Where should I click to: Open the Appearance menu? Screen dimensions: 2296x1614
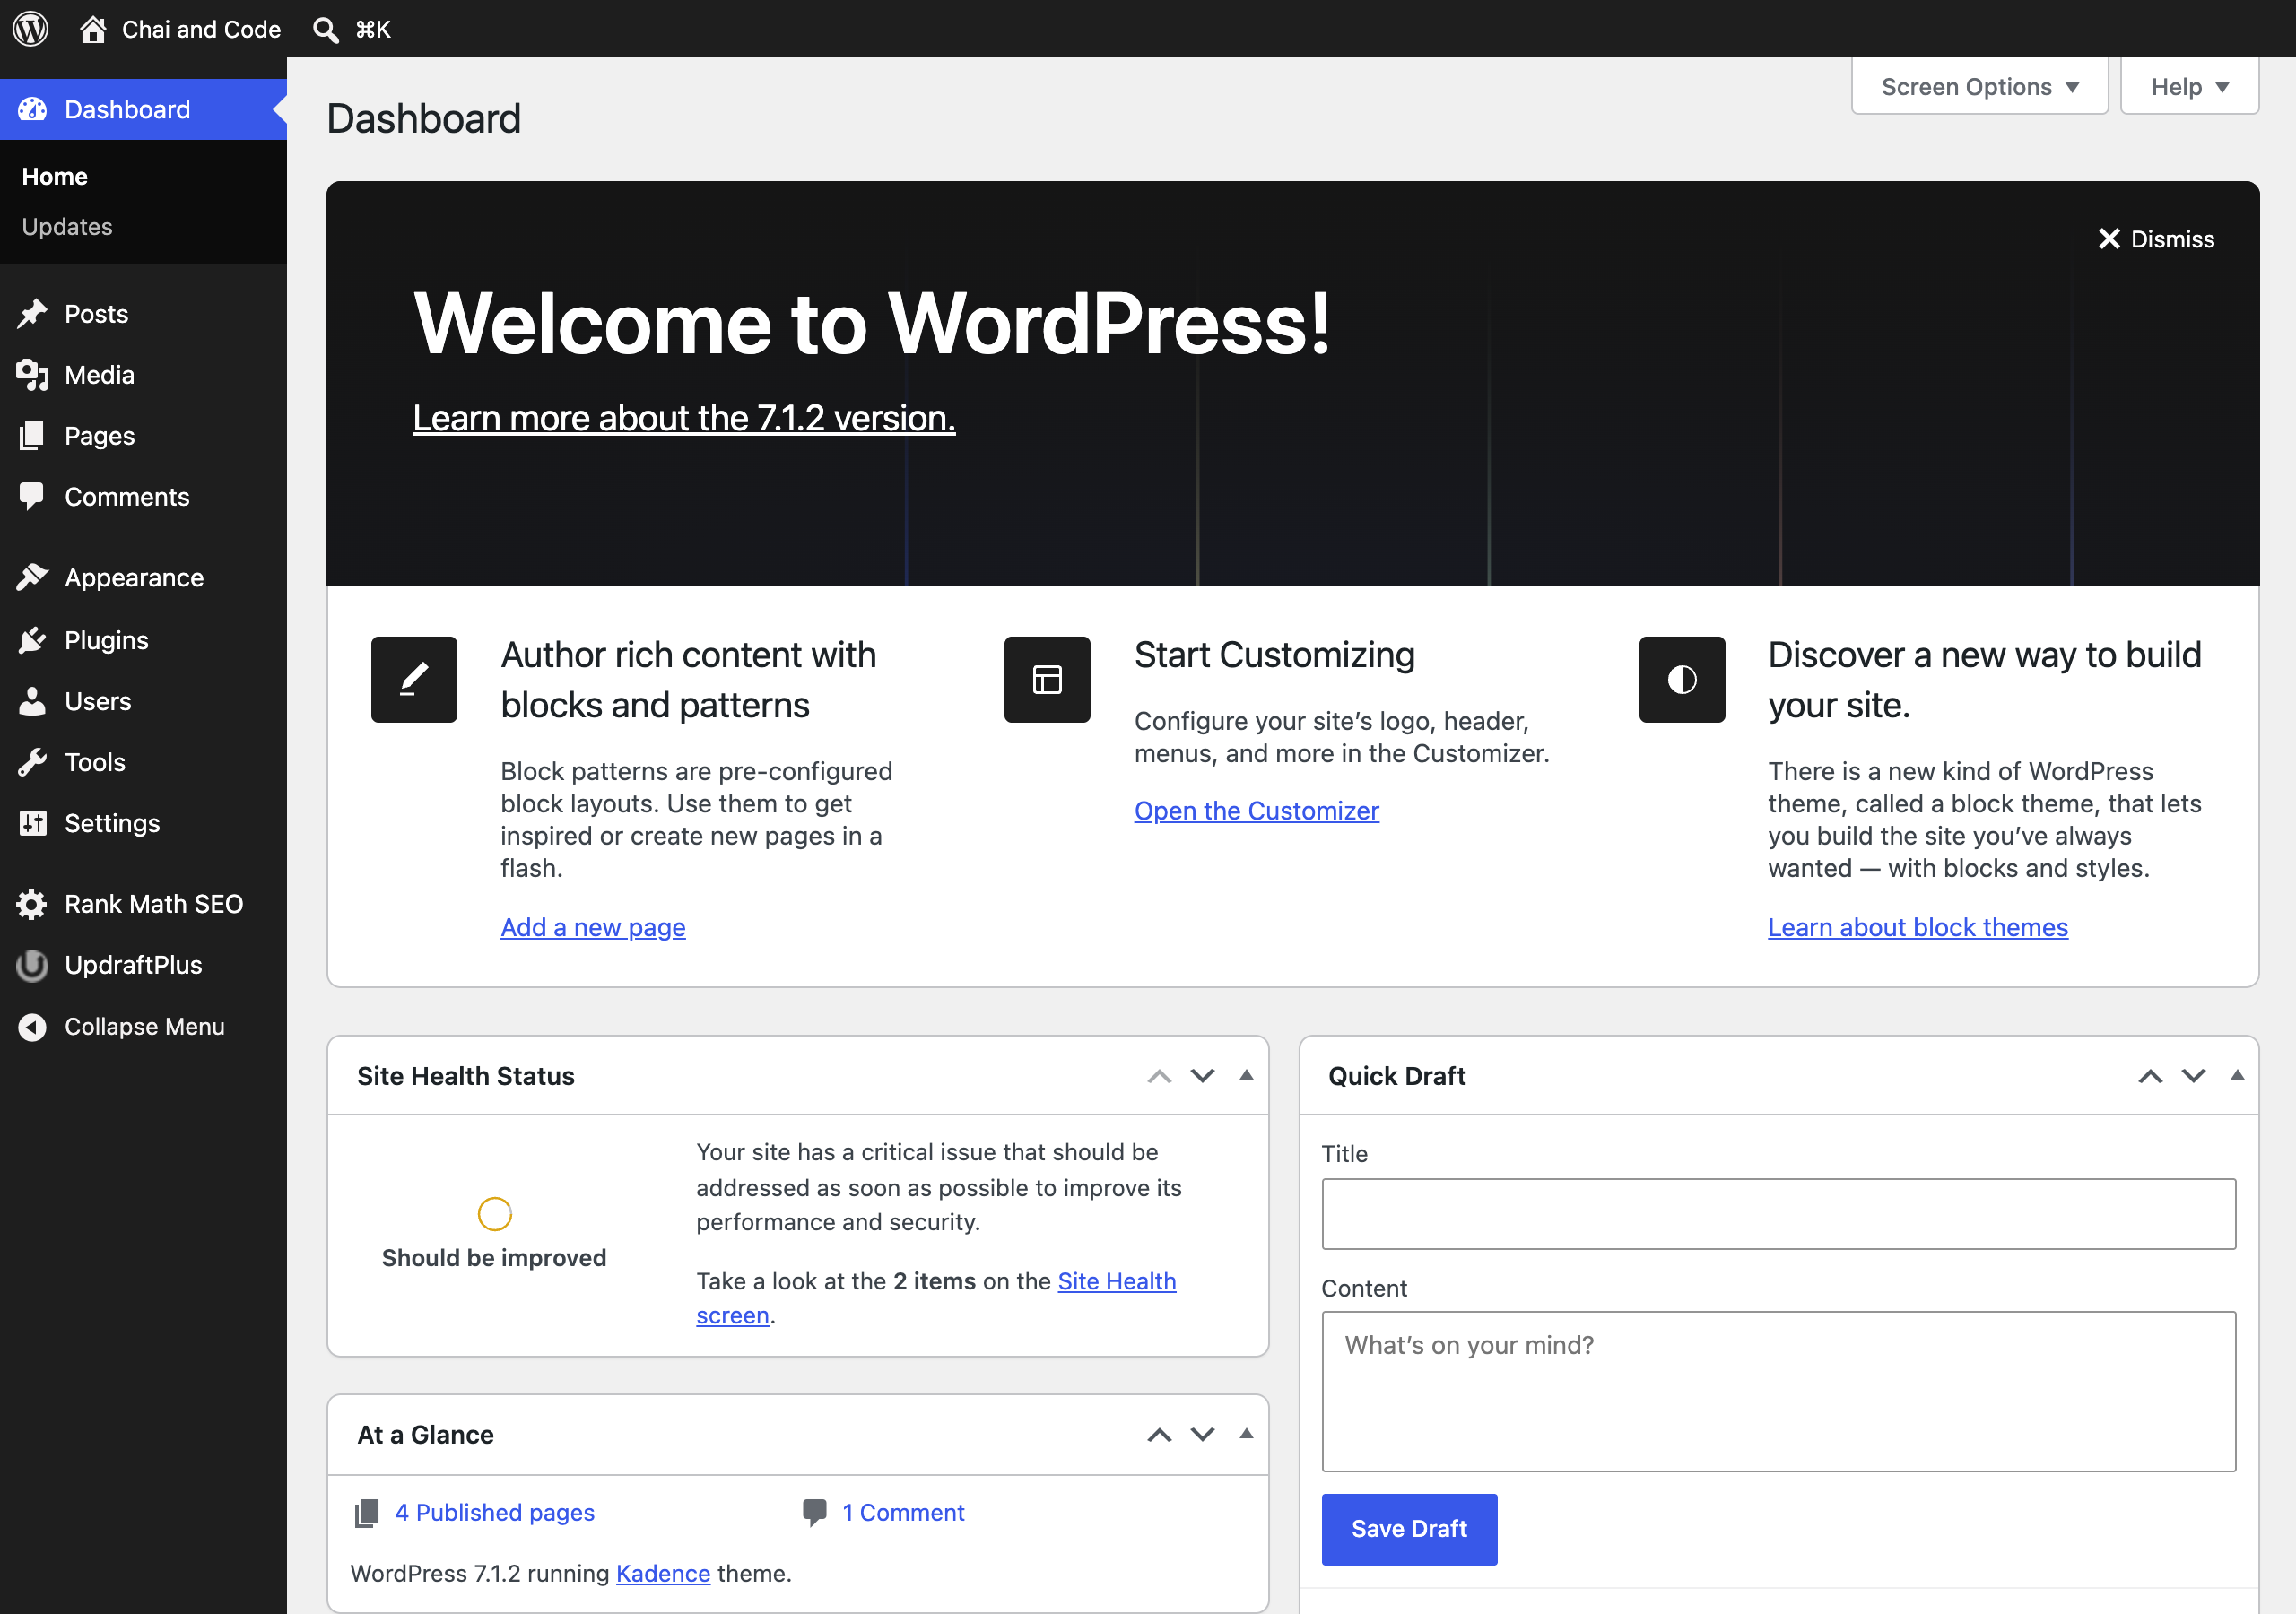click(x=143, y=578)
